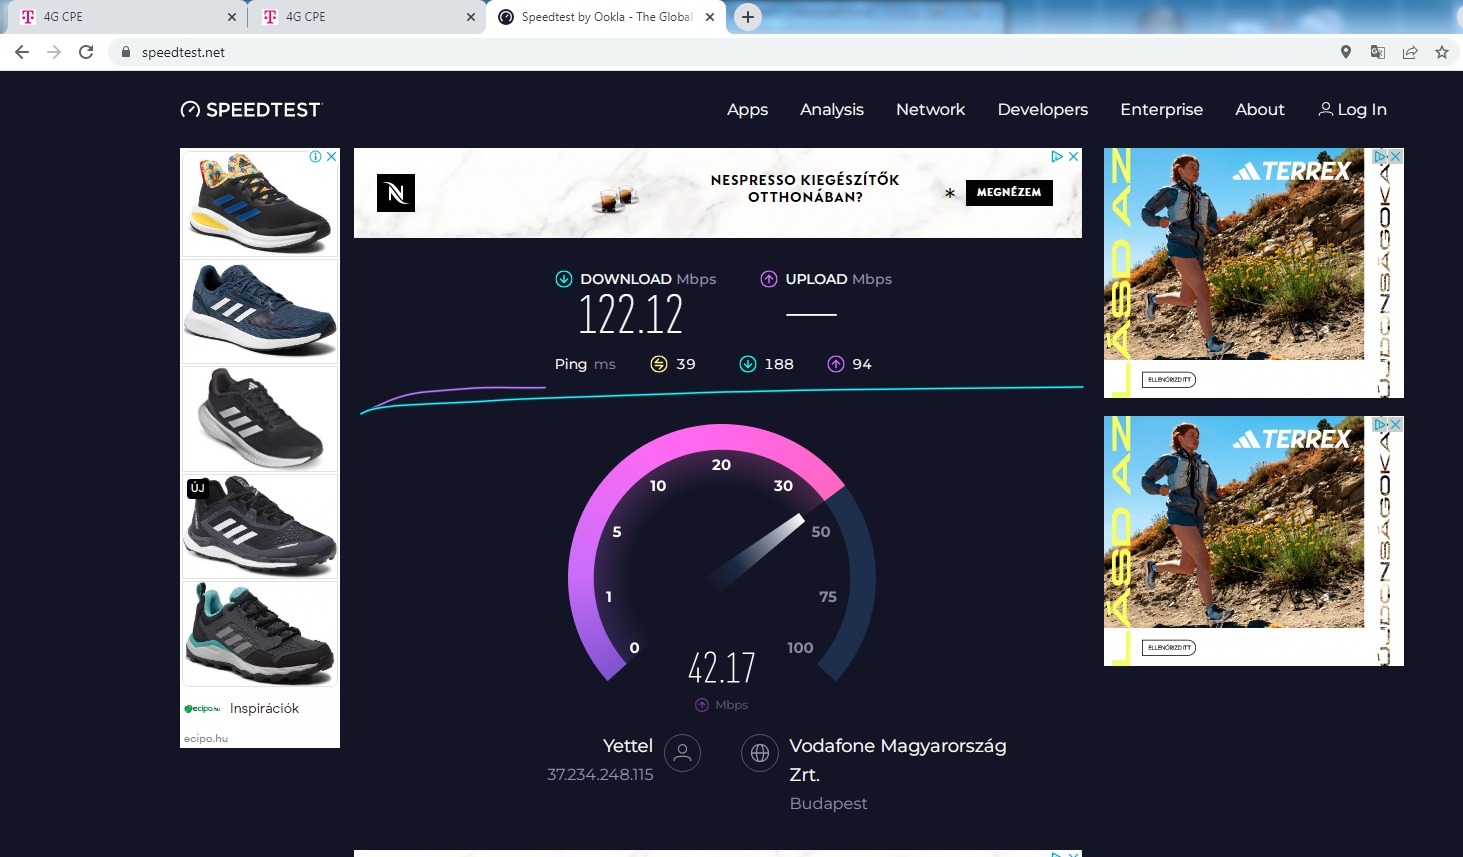
Task: Click the 42.17 upload speed reading
Action: 722,667
